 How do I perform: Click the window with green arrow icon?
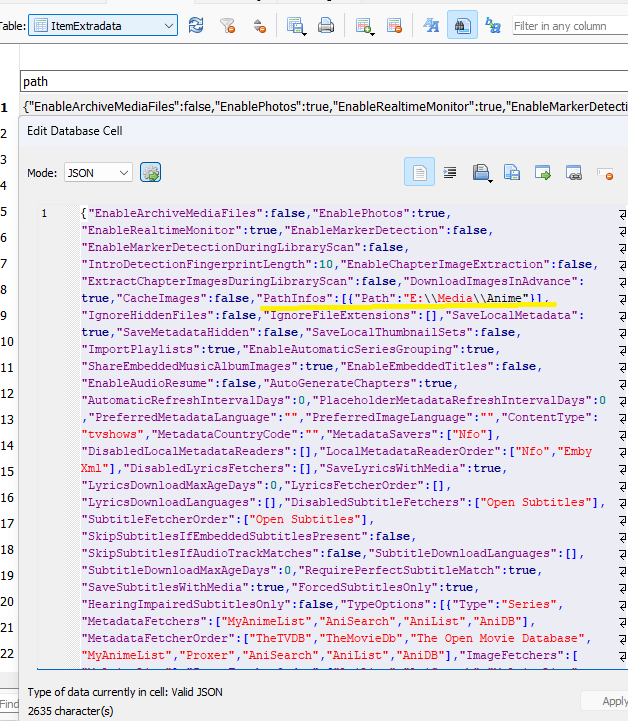542,172
